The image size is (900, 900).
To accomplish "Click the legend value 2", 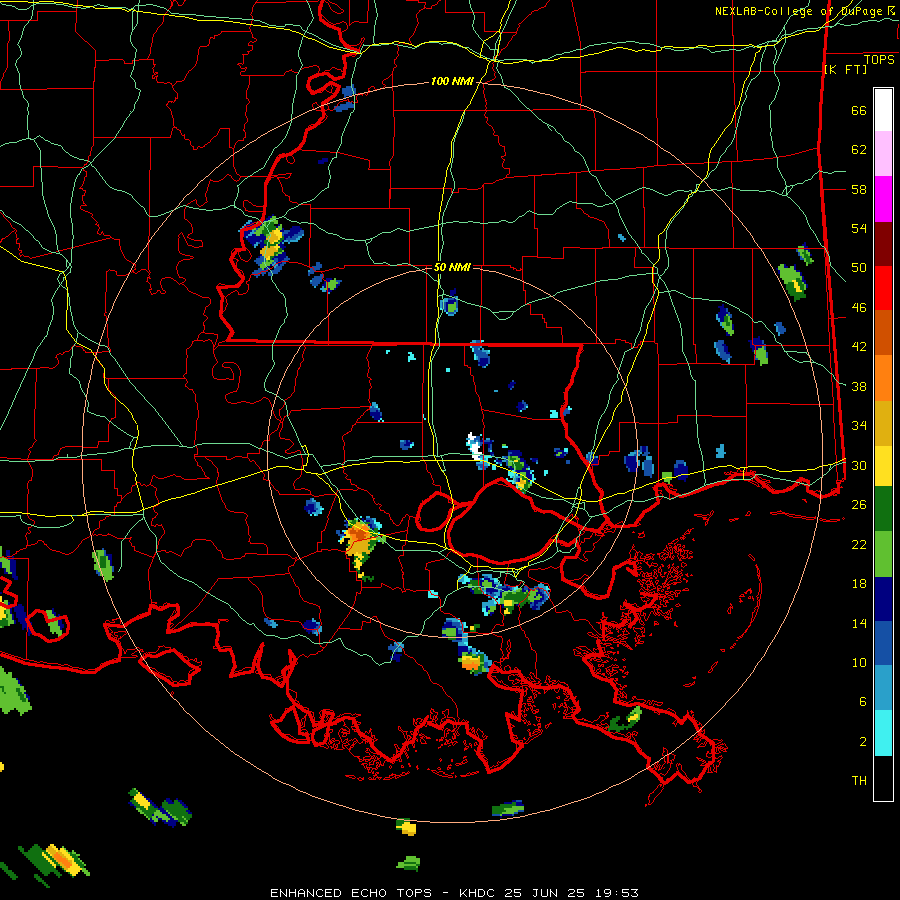I will tap(863, 742).
